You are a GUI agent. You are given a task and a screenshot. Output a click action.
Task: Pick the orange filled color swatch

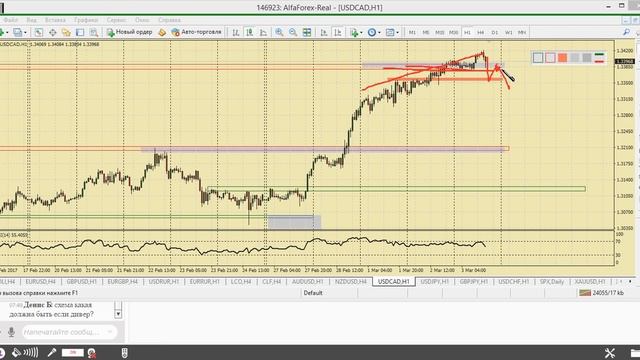point(562,58)
